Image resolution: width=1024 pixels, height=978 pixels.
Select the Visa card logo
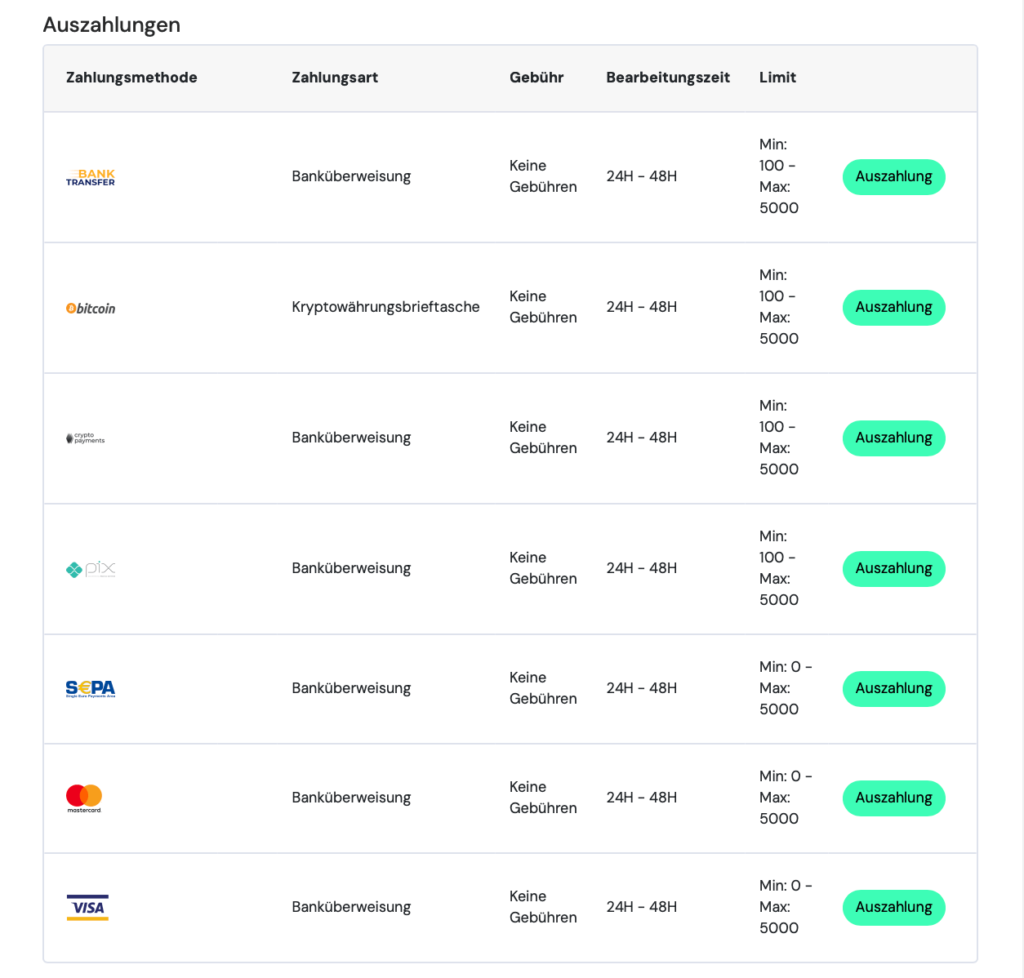pos(88,907)
